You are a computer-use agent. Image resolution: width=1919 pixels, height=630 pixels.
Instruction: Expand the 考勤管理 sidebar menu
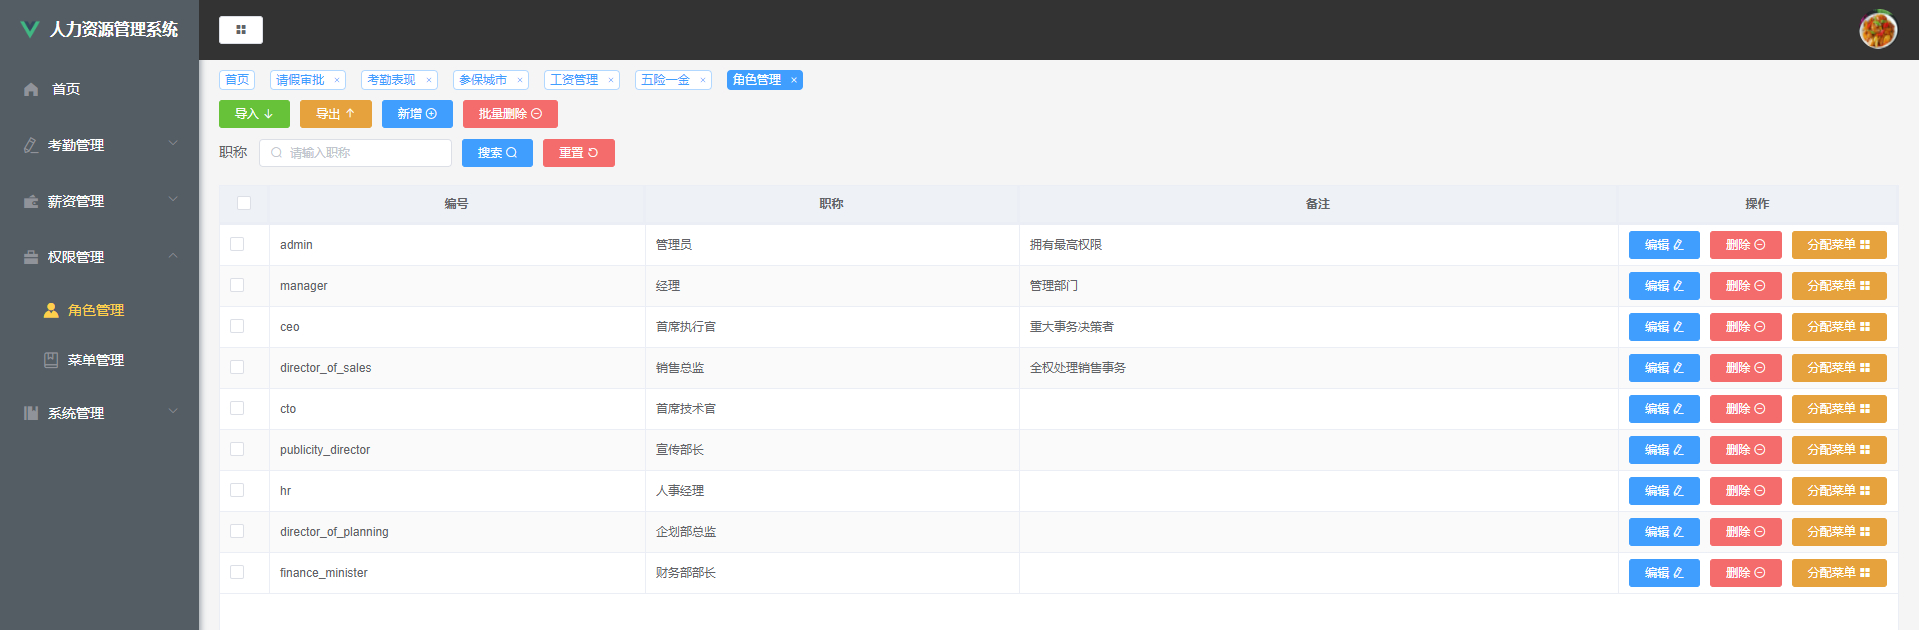pyautogui.click(x=100, y=145)
